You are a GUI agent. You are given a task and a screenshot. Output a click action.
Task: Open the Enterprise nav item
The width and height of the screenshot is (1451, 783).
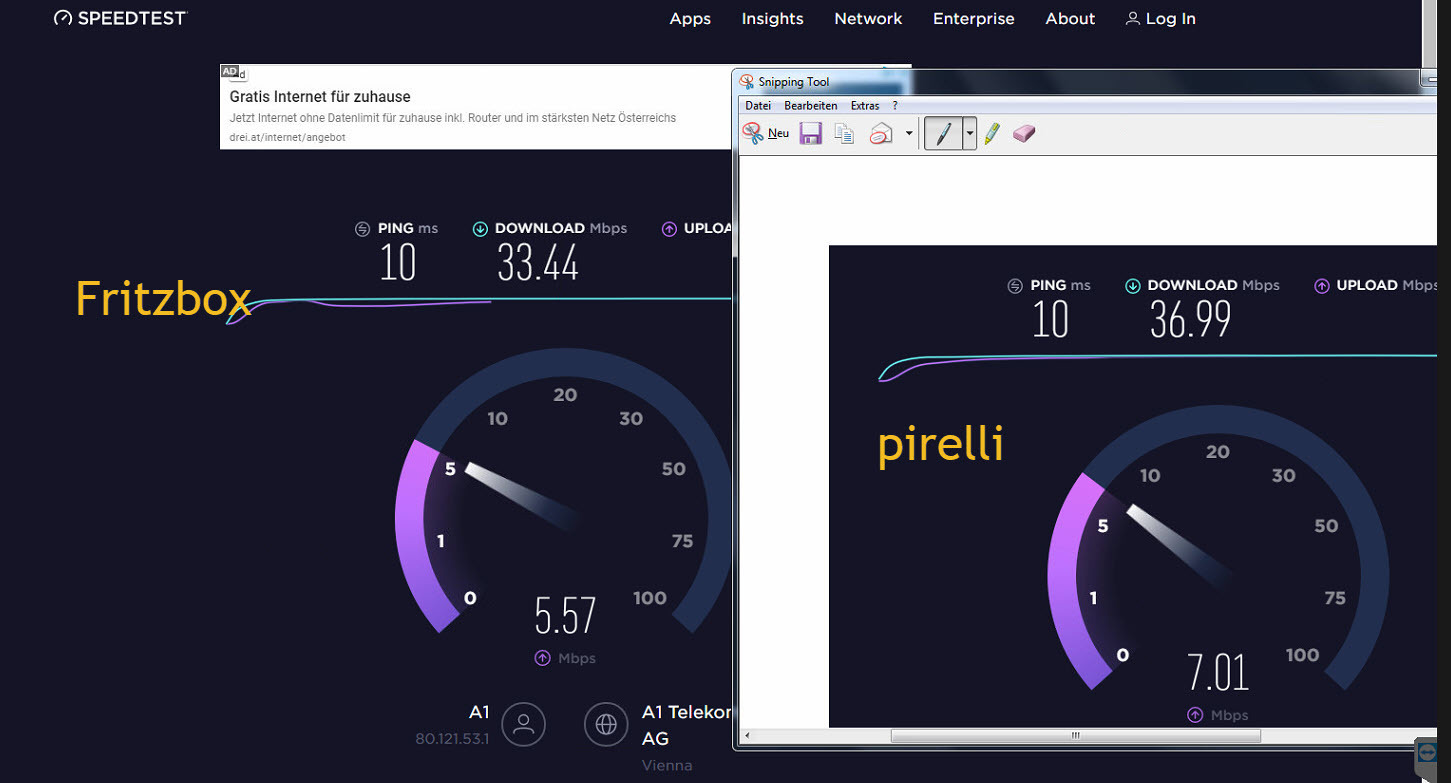point(973,19)
